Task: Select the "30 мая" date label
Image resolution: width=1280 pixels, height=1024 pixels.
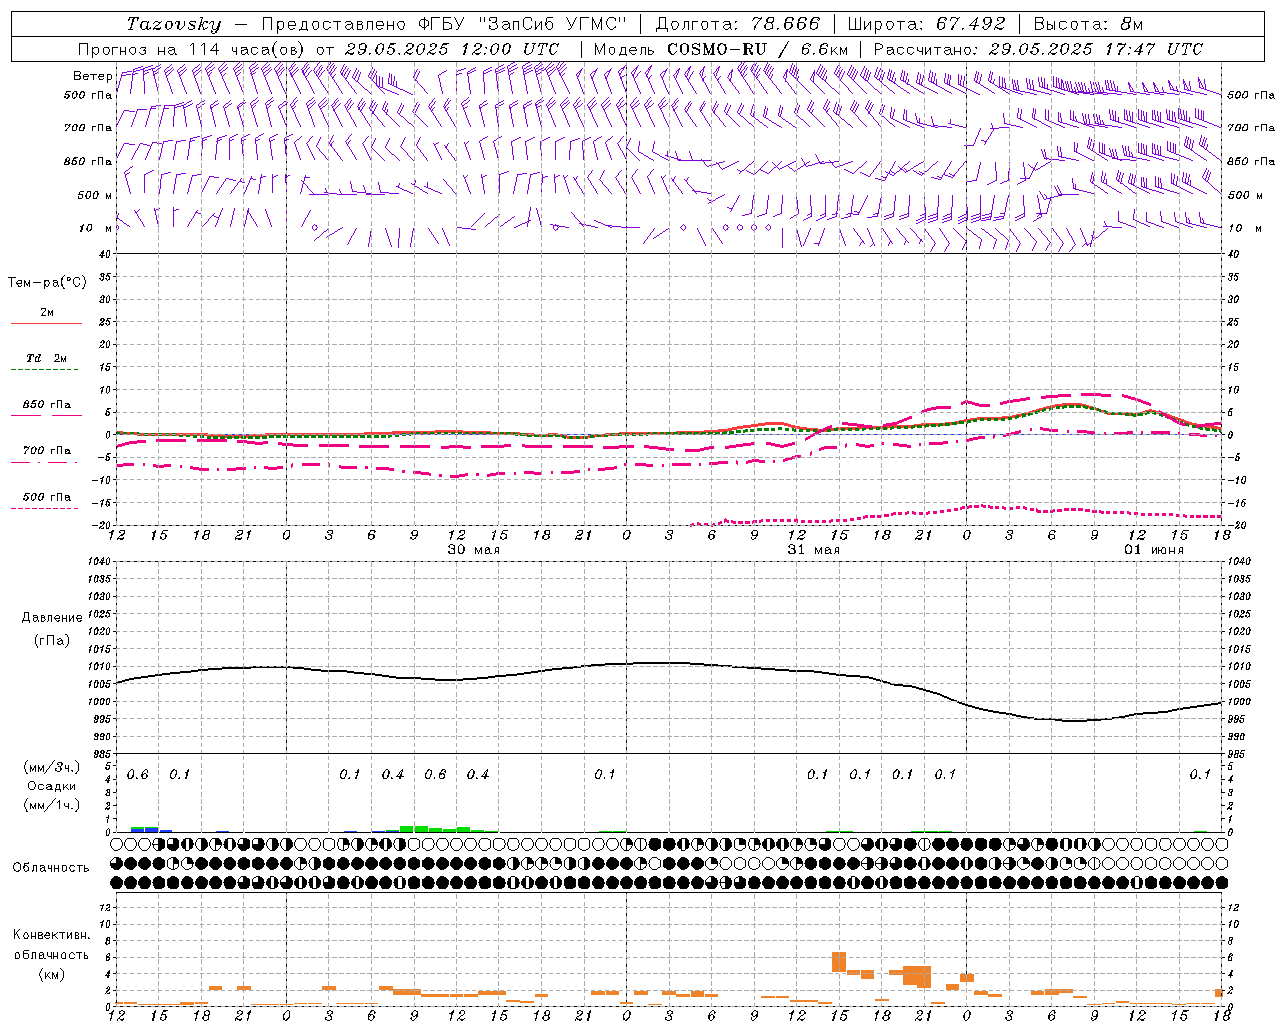Action: 473,550
